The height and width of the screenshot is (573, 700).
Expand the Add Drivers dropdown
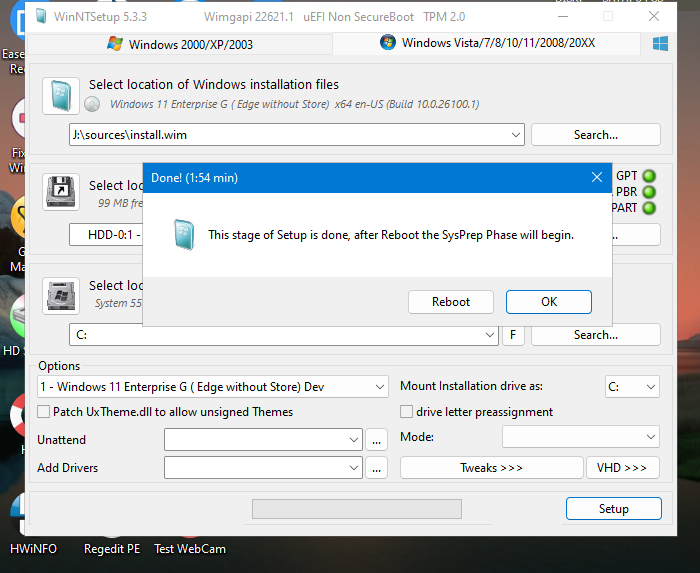pyautogui.click(x=263, y=468)
